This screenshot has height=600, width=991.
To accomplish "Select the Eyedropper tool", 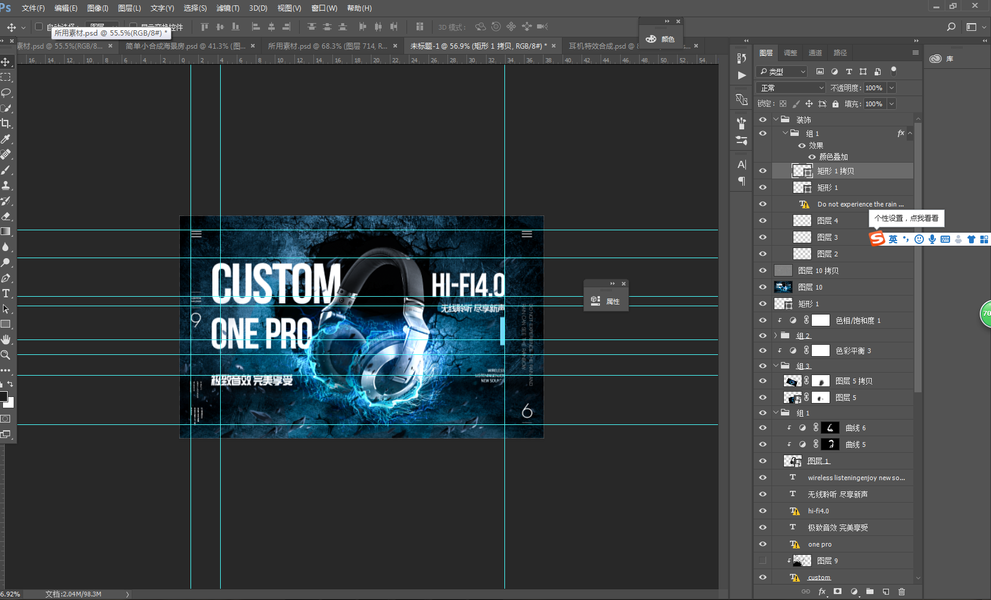I will point(6,139).
